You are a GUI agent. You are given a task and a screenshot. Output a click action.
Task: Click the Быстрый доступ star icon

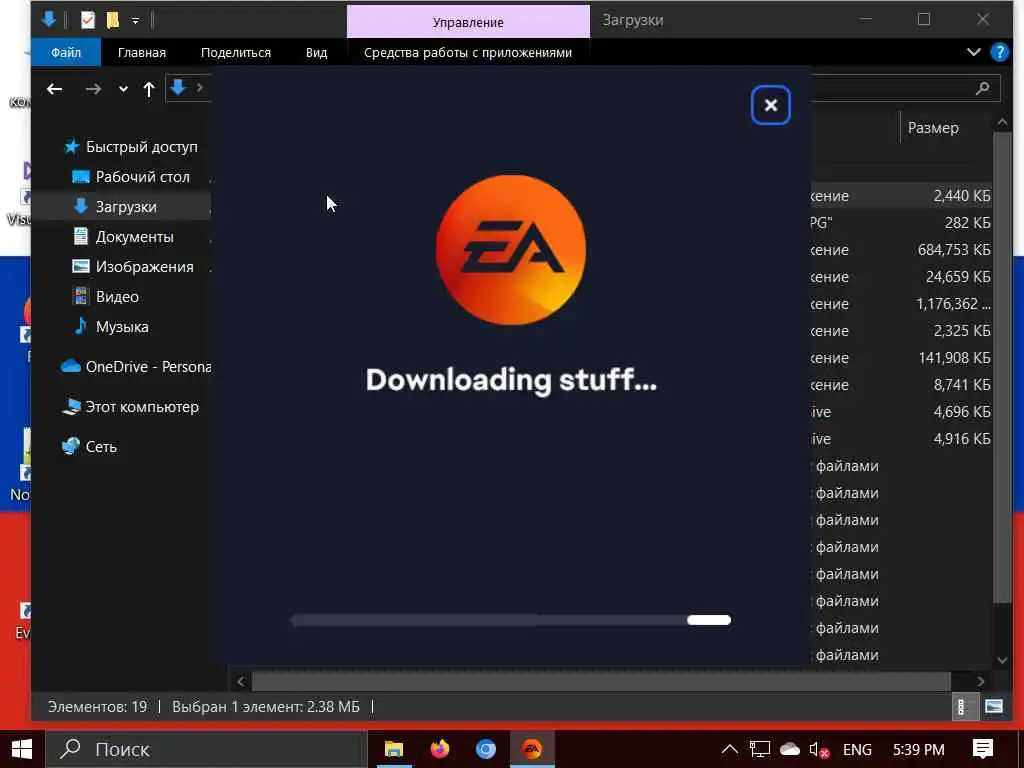point(71,147)
